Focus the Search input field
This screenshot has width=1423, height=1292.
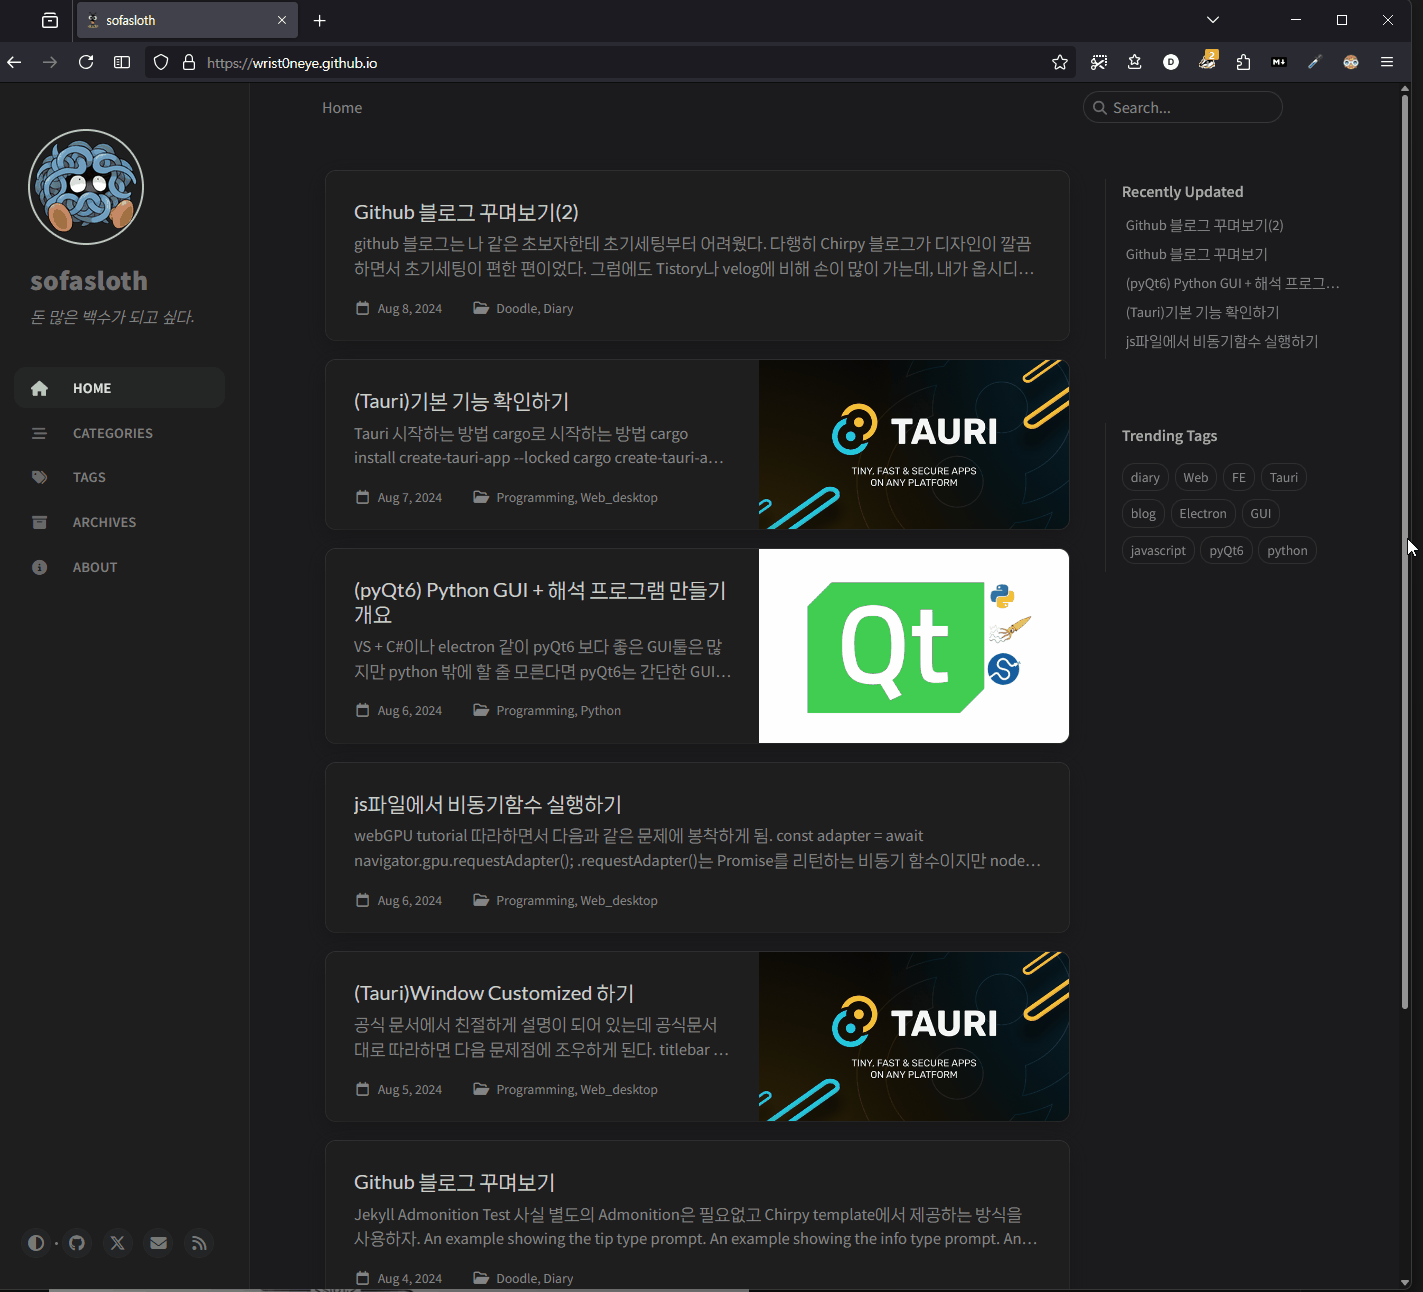[x=1183, y=107]
